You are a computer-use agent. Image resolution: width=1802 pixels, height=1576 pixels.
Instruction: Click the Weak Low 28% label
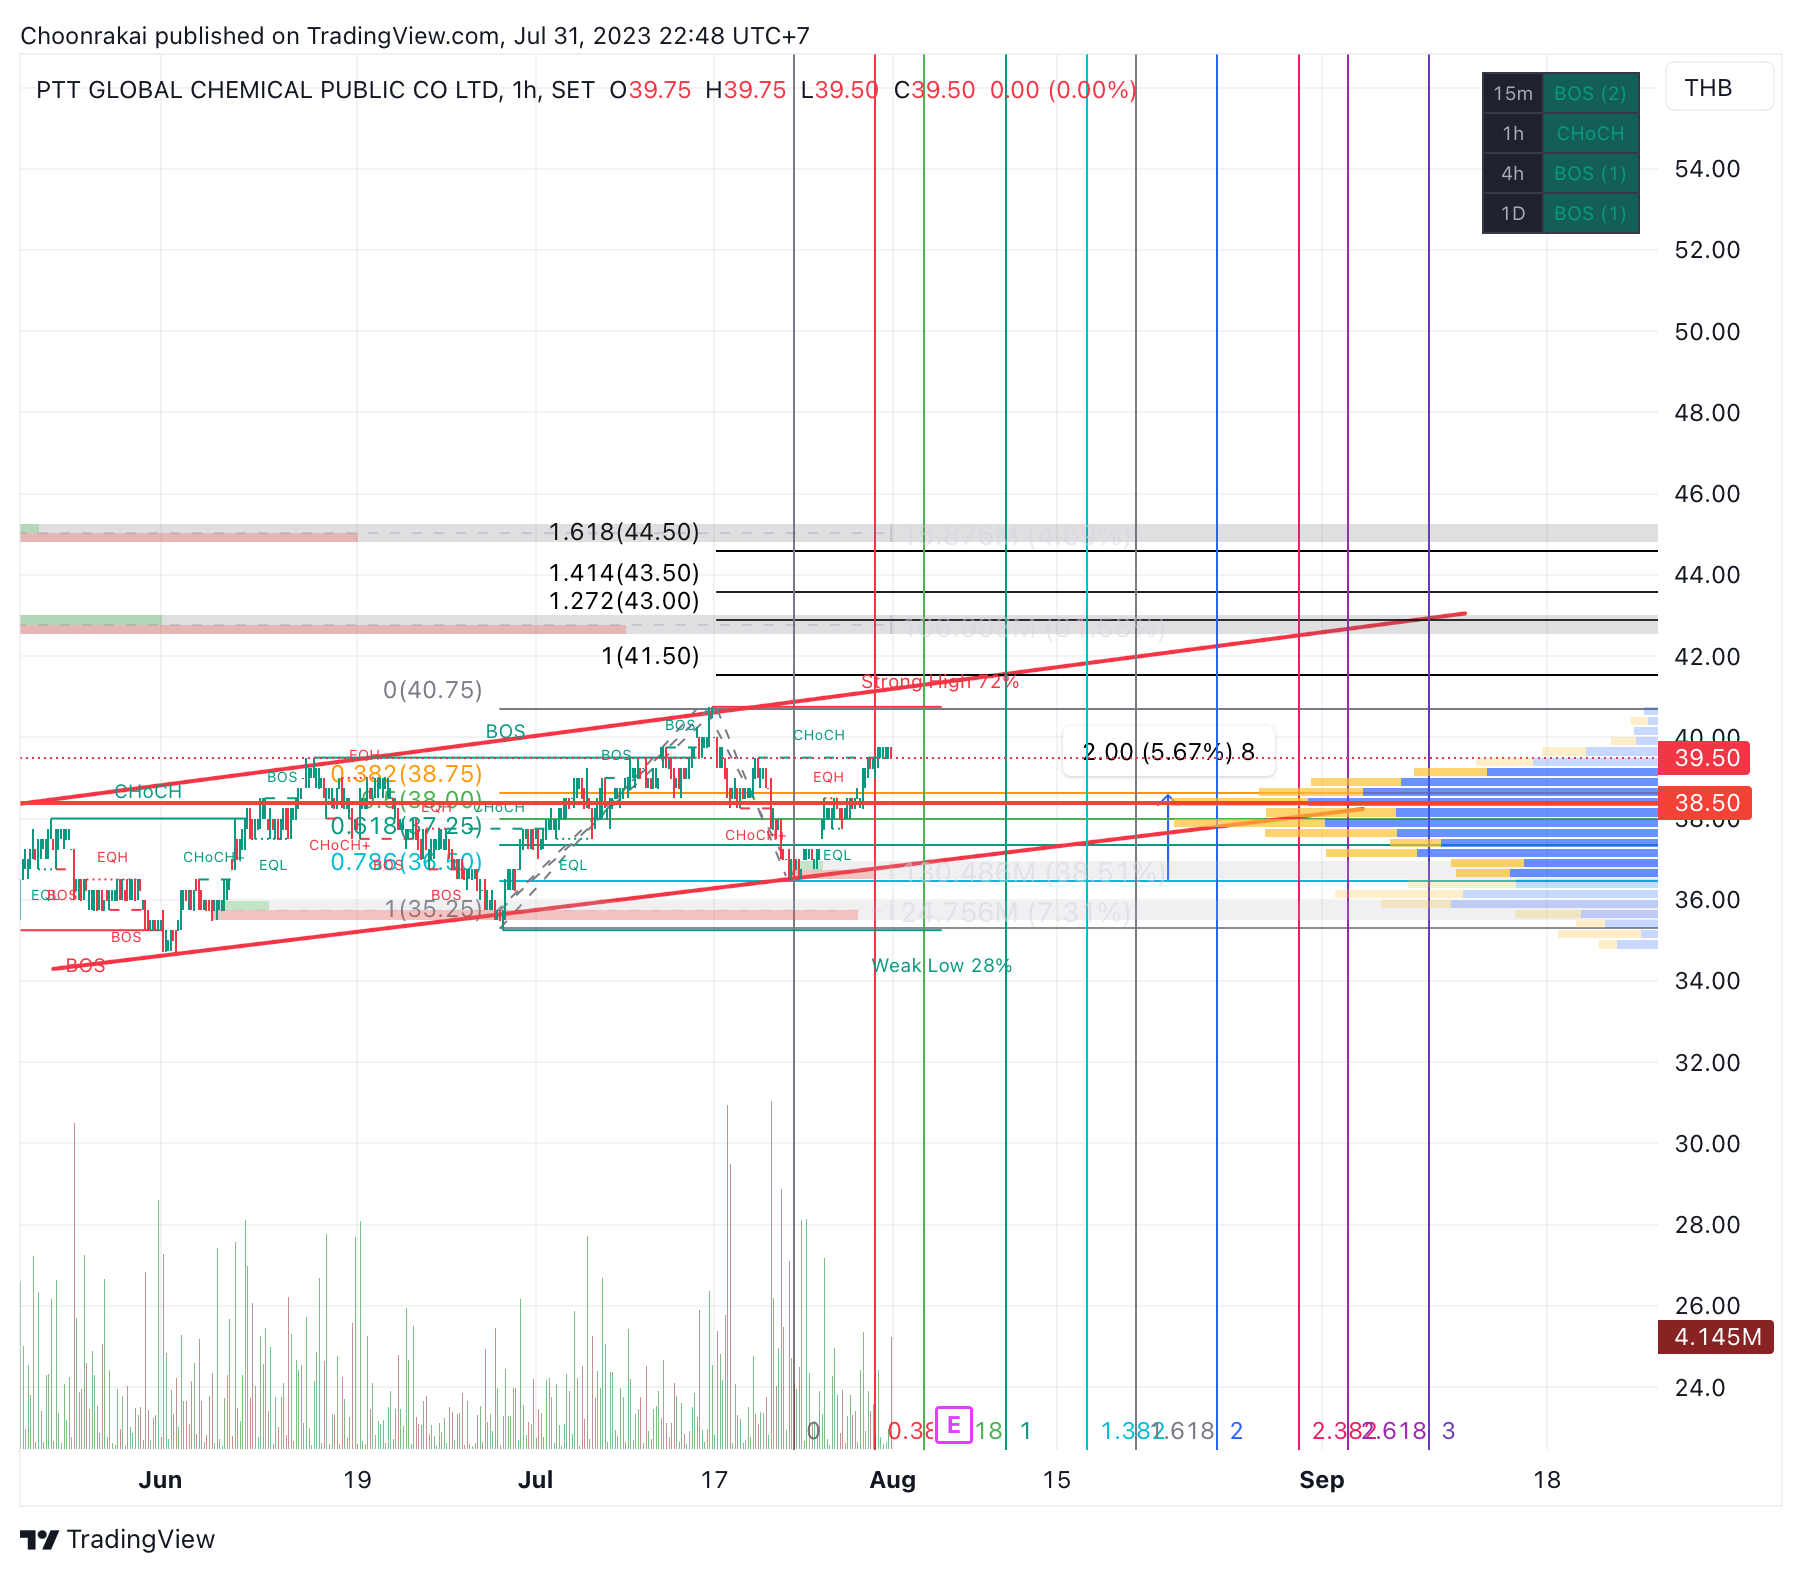point(942,966)
